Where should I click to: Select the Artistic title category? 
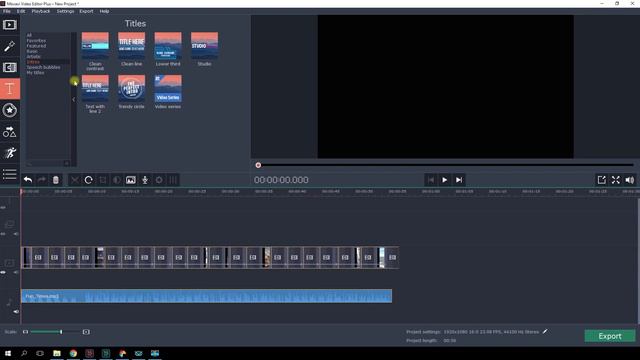pos(34,56)
